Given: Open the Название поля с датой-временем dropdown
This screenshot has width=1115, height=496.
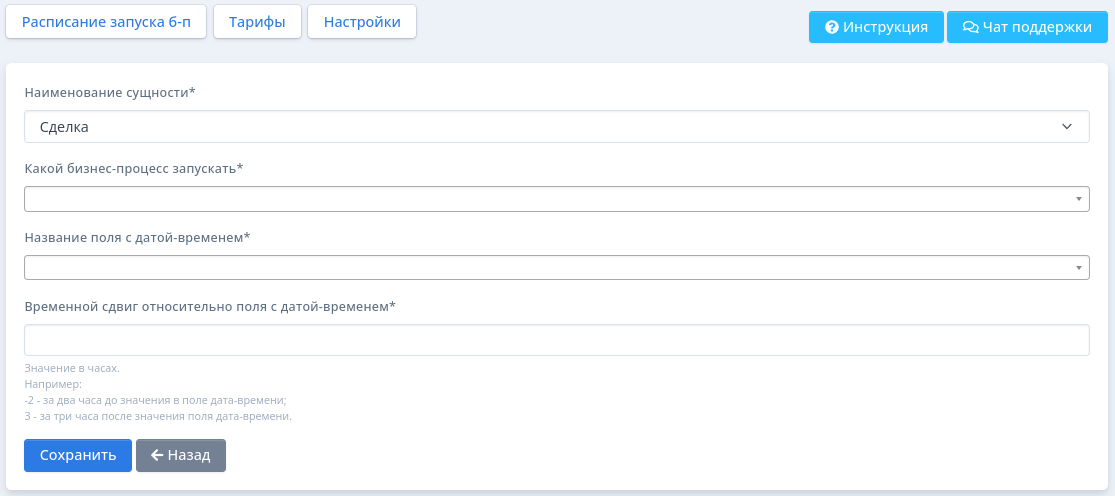Looking at the screenshot, I should (x=557, y=267).
